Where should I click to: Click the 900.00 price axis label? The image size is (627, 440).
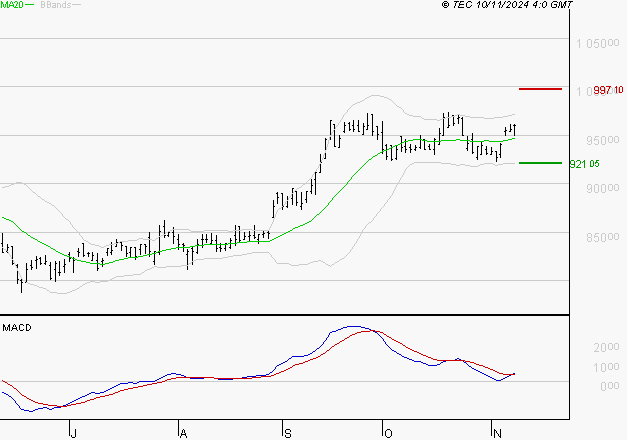[603, 188]
